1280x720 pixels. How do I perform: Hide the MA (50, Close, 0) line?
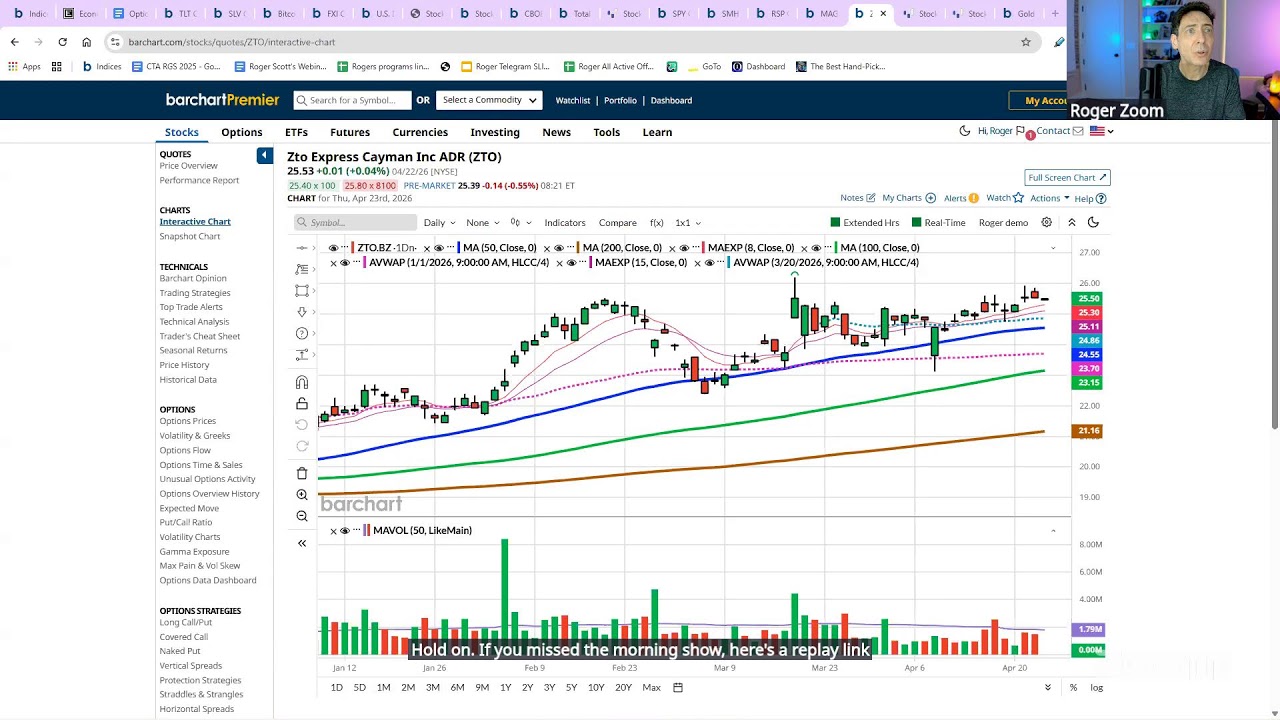coord(439,248)
